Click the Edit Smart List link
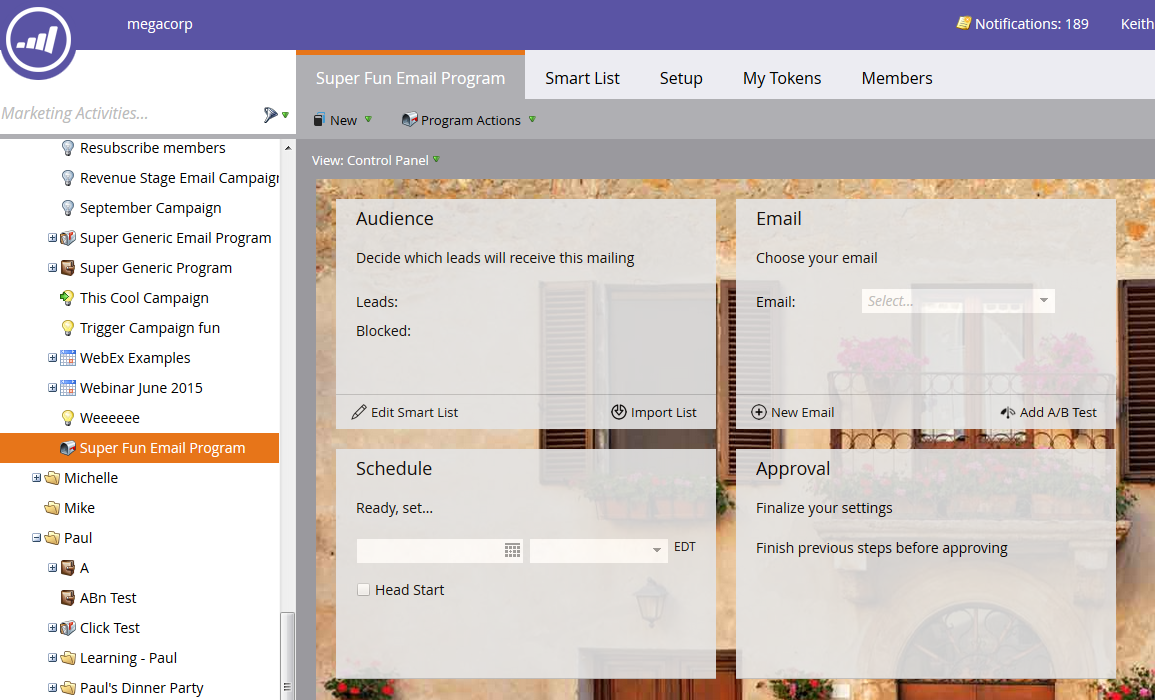Image resolution: width=1155 pixels, height=700 pixels. (405, 413)
